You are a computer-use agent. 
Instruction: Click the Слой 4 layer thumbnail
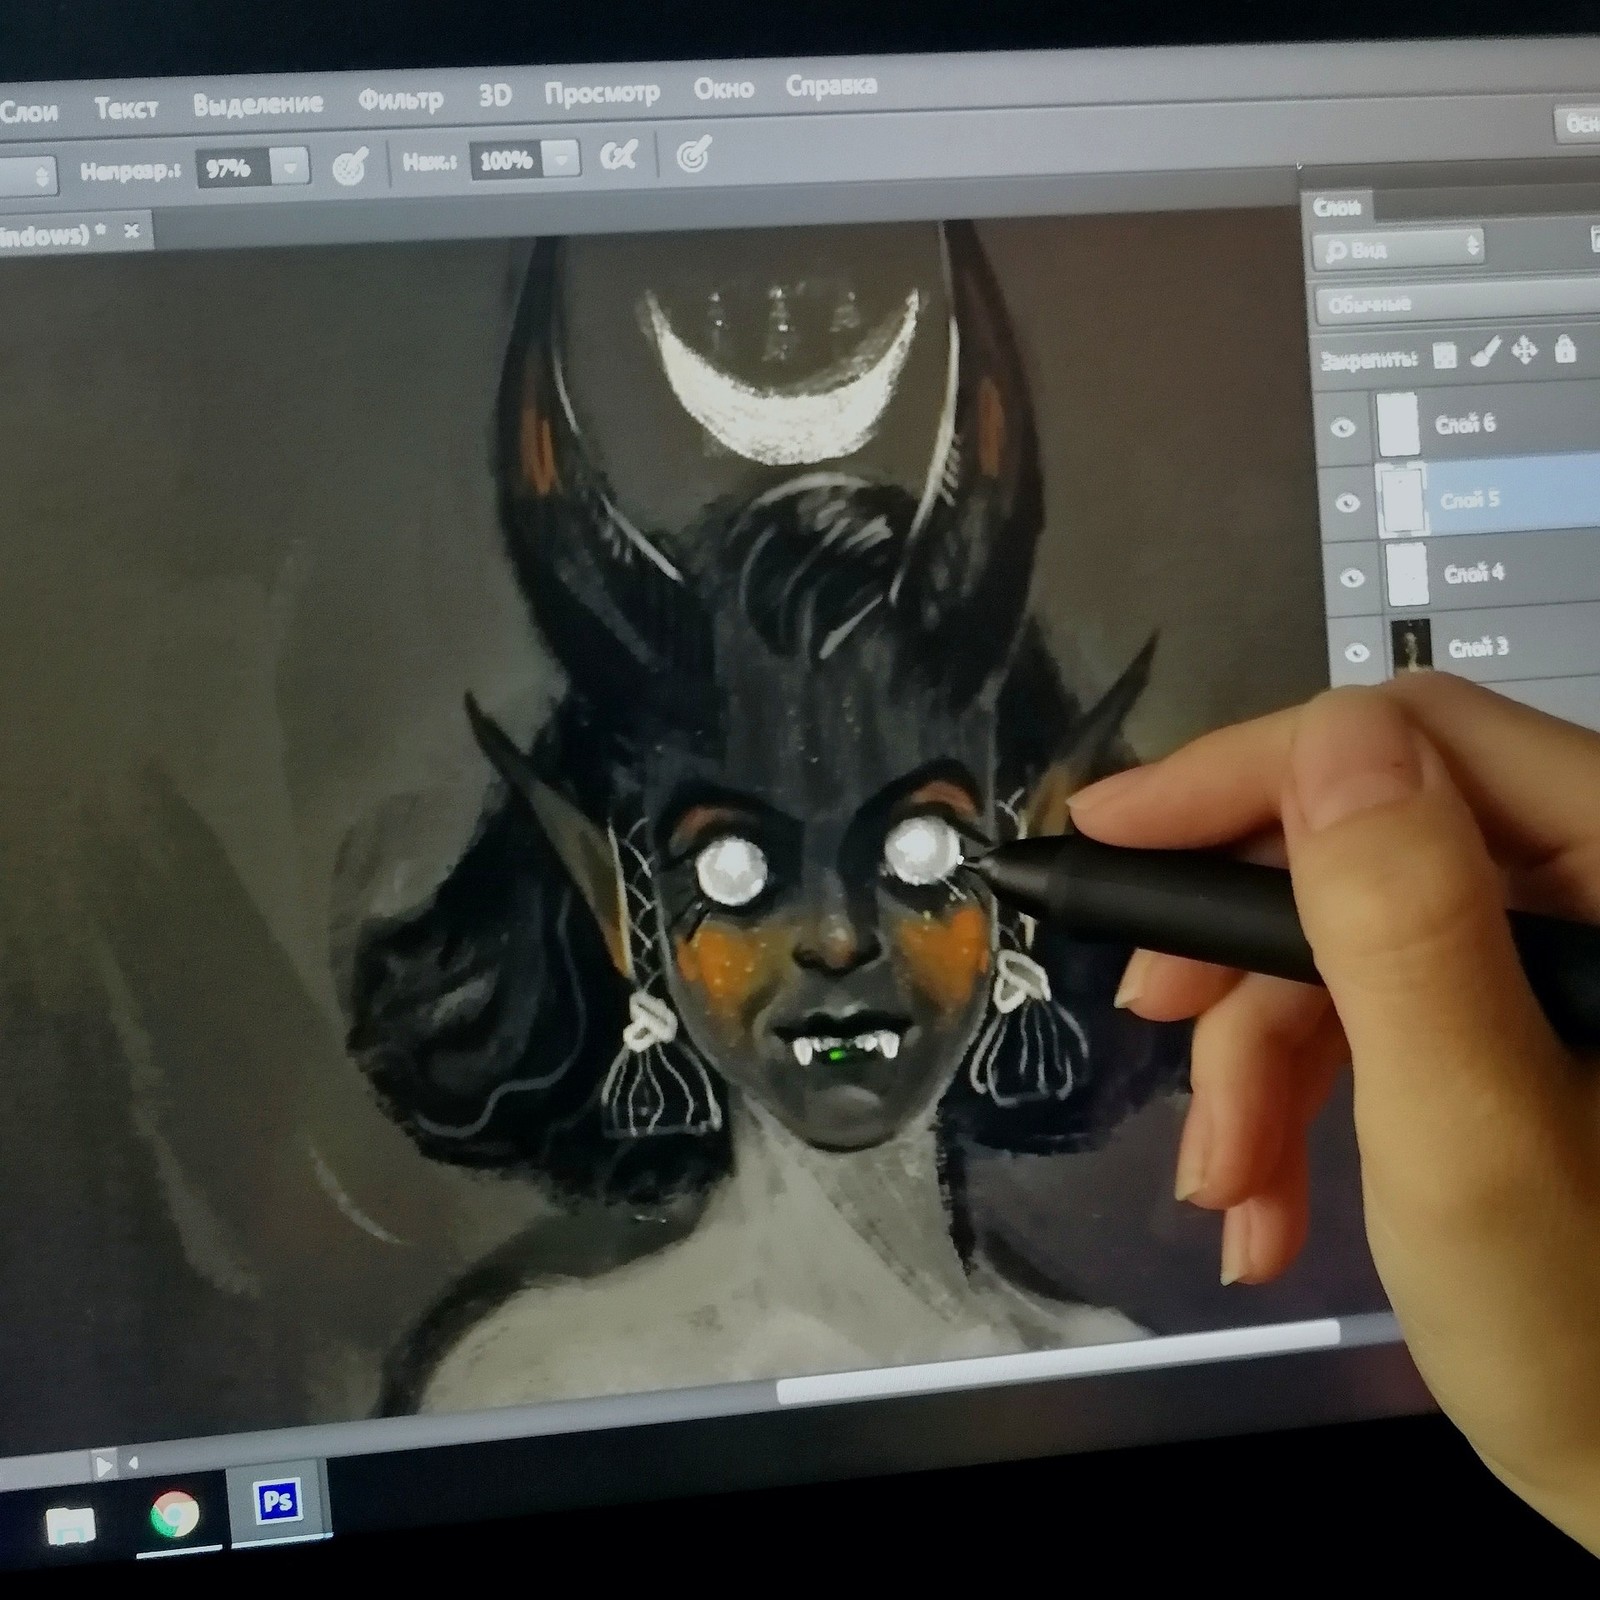[1407, 575]
